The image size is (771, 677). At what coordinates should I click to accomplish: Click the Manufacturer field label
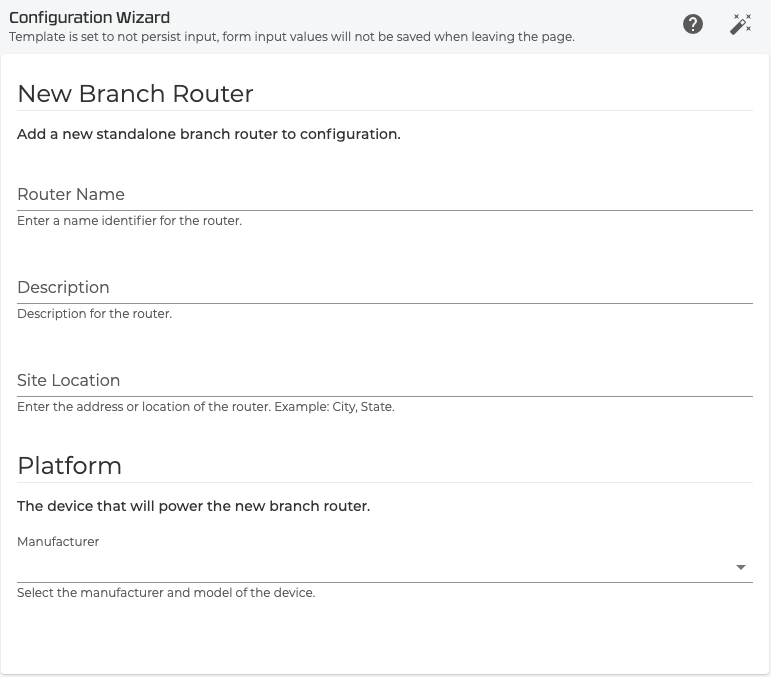(x=58, y=542)
